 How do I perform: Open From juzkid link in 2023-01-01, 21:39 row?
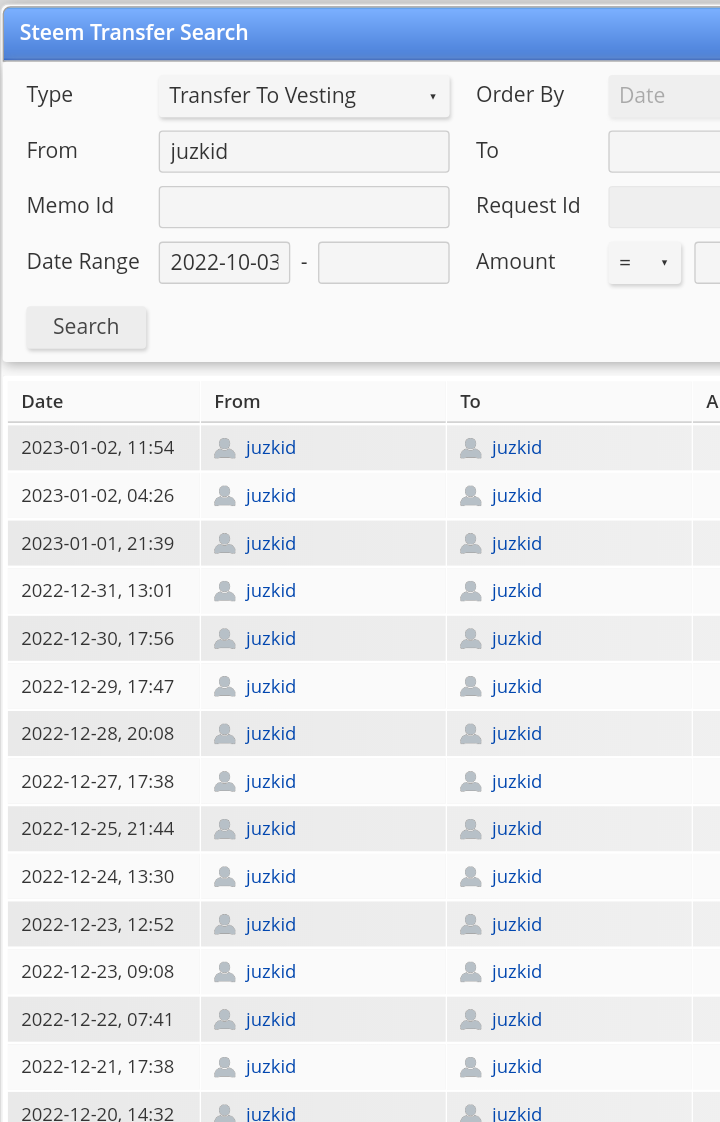271,544
